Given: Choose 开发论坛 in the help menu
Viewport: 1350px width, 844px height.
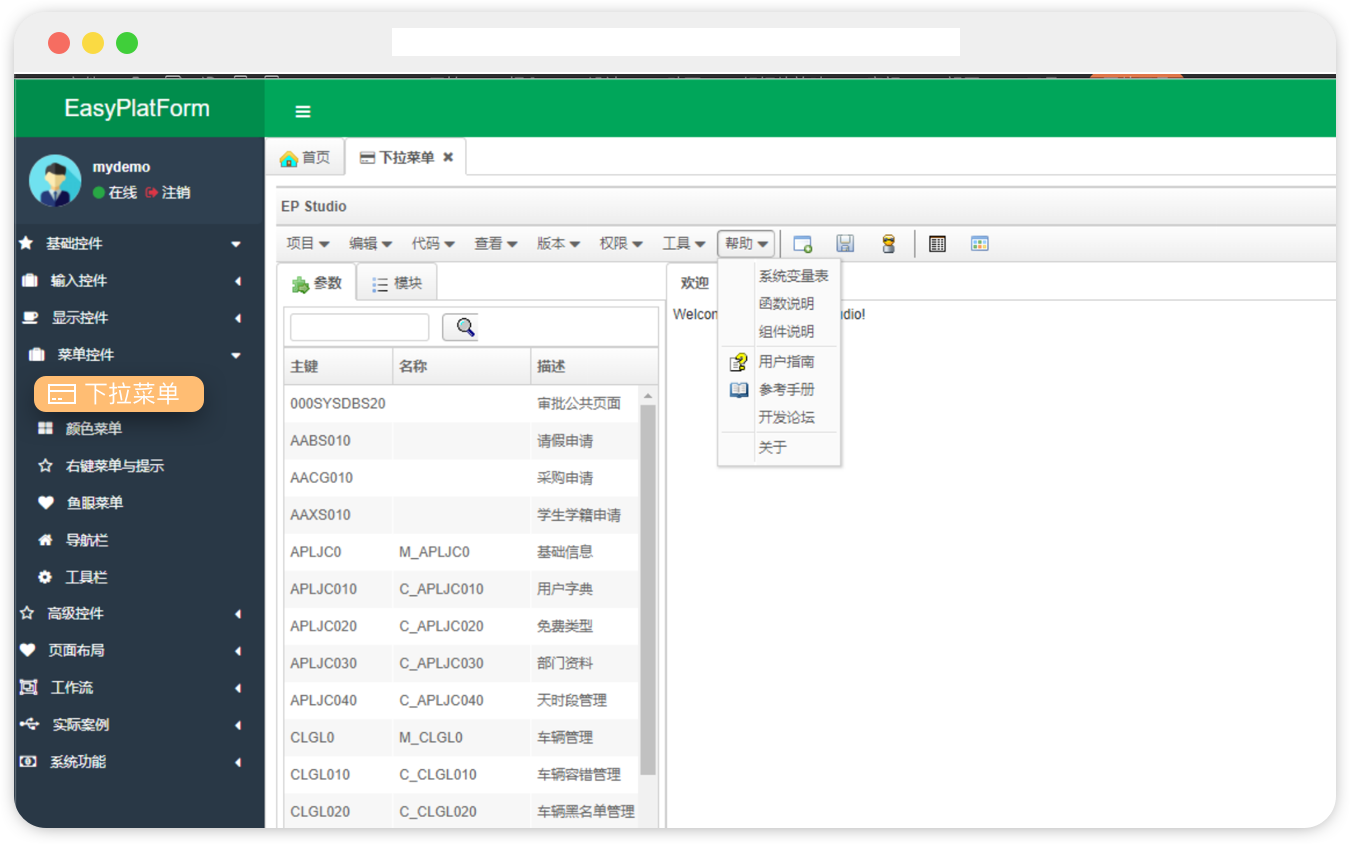Looking at the screenshot, I should pos(779,418).
